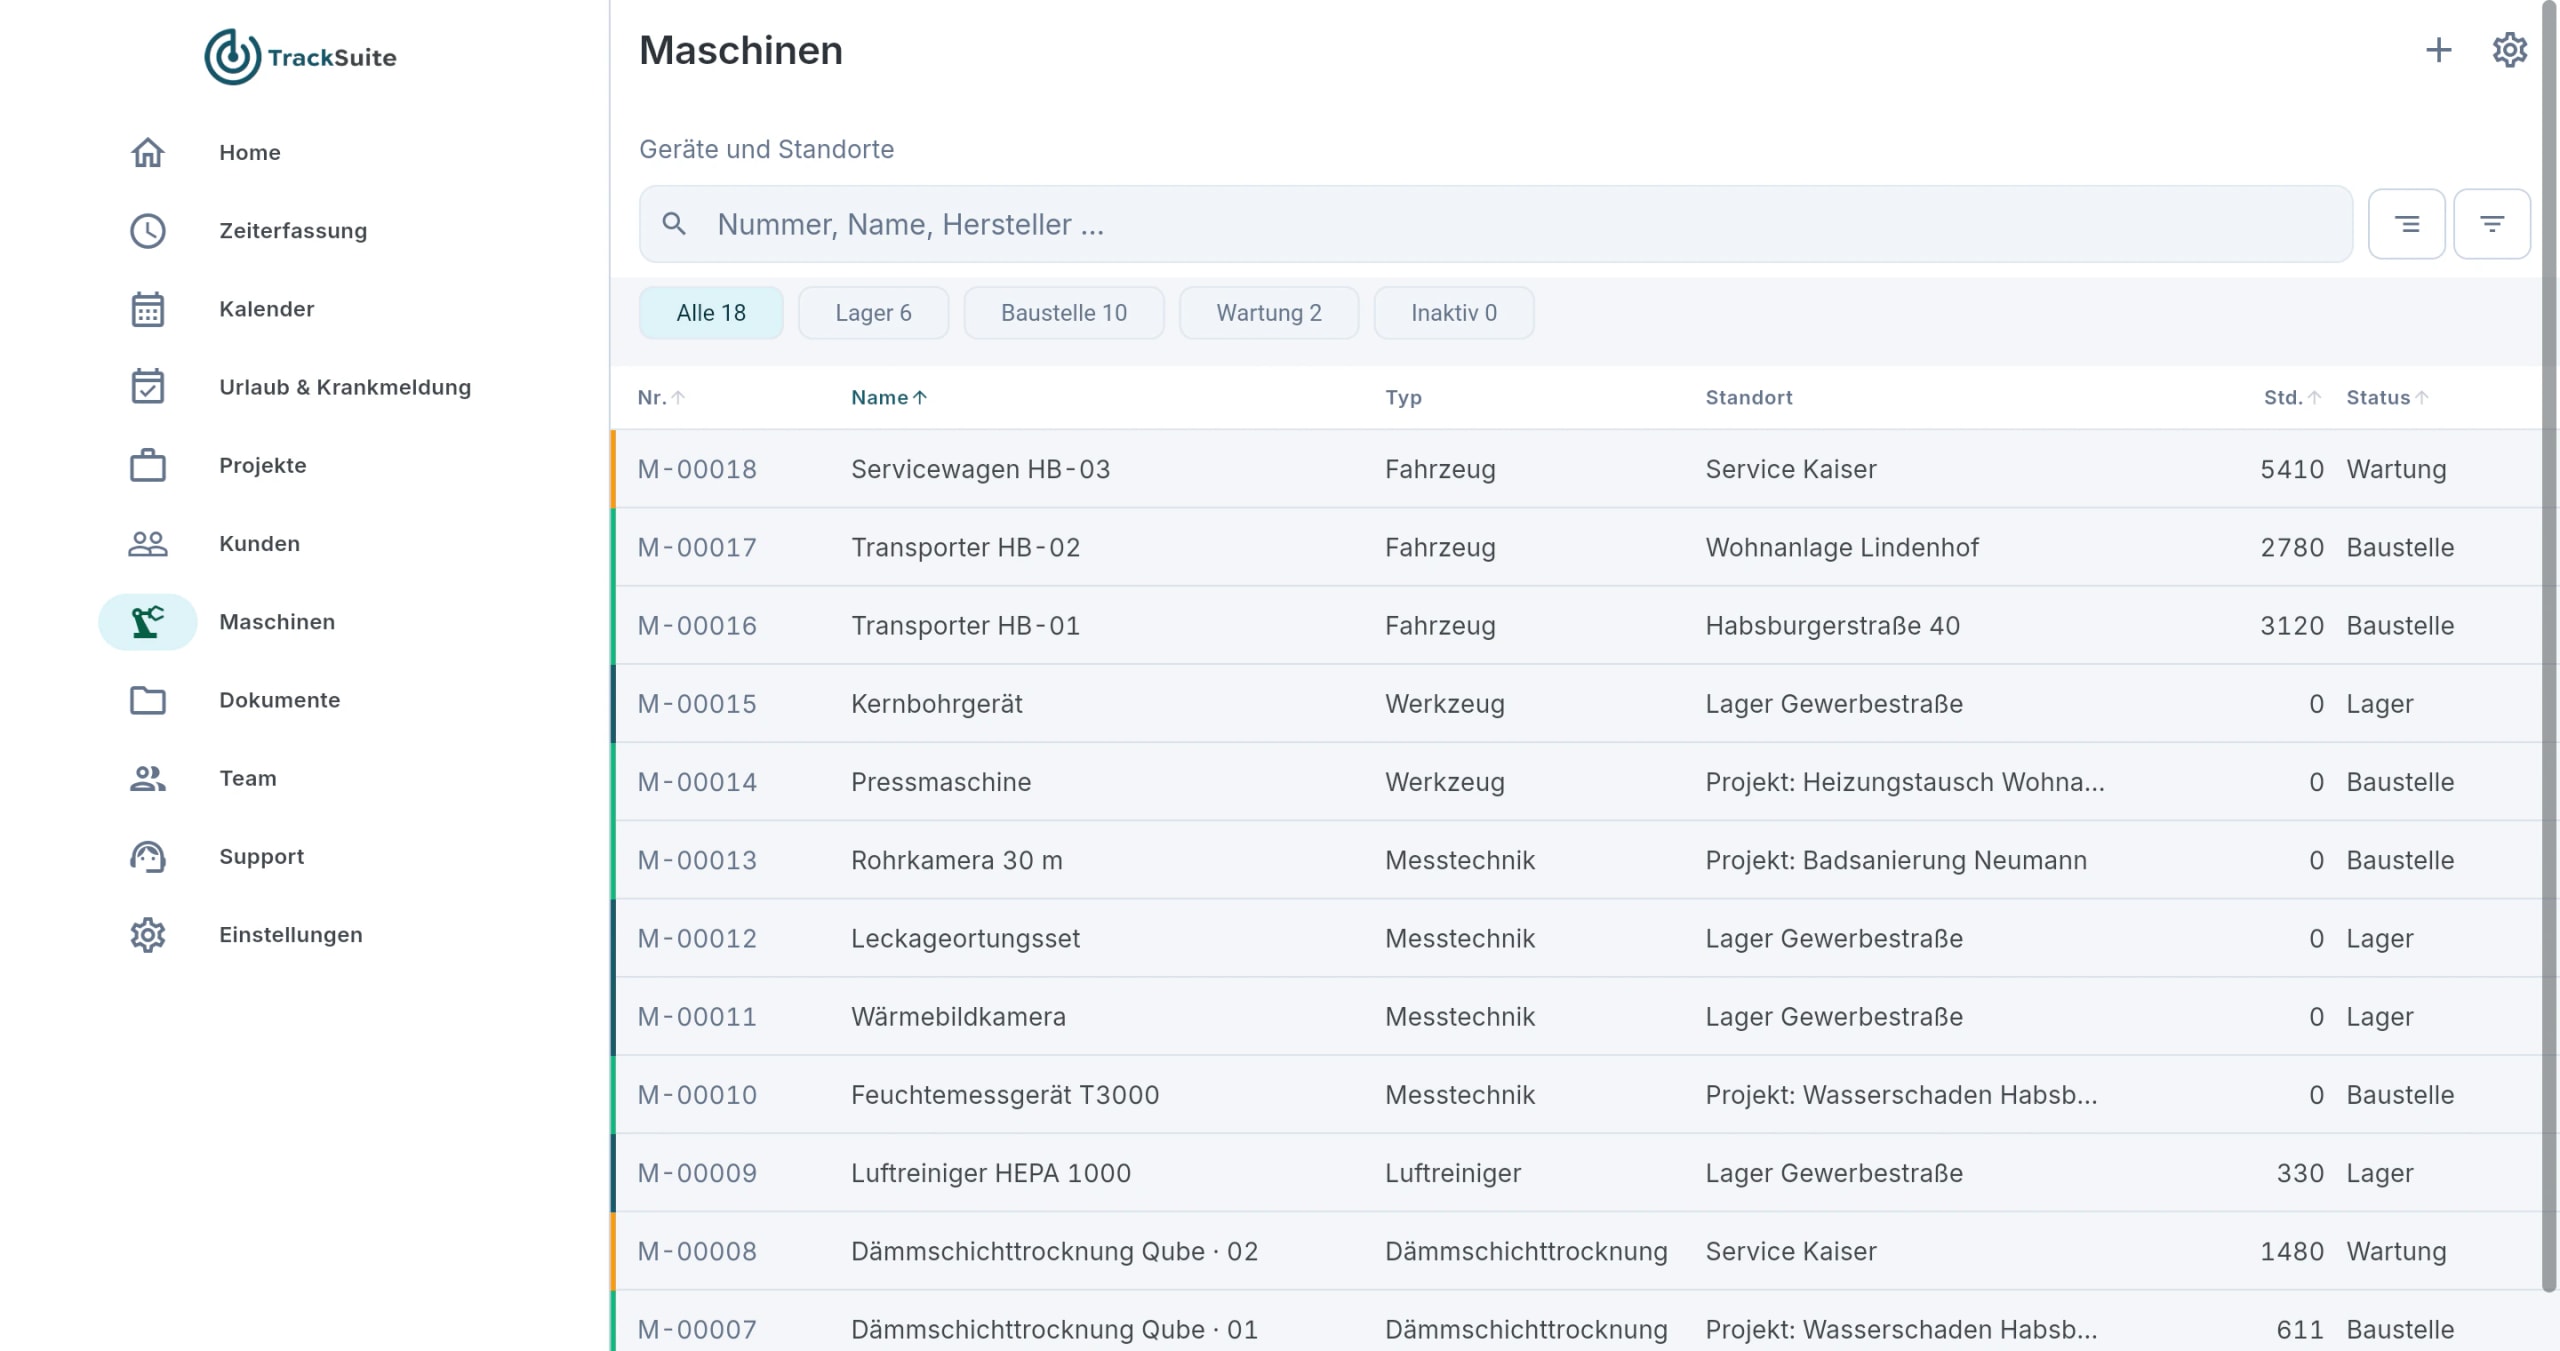Click the search magnifier icon
Image resolution: width=2560 pixels, height=1351 pixels.
pos(675,224)
